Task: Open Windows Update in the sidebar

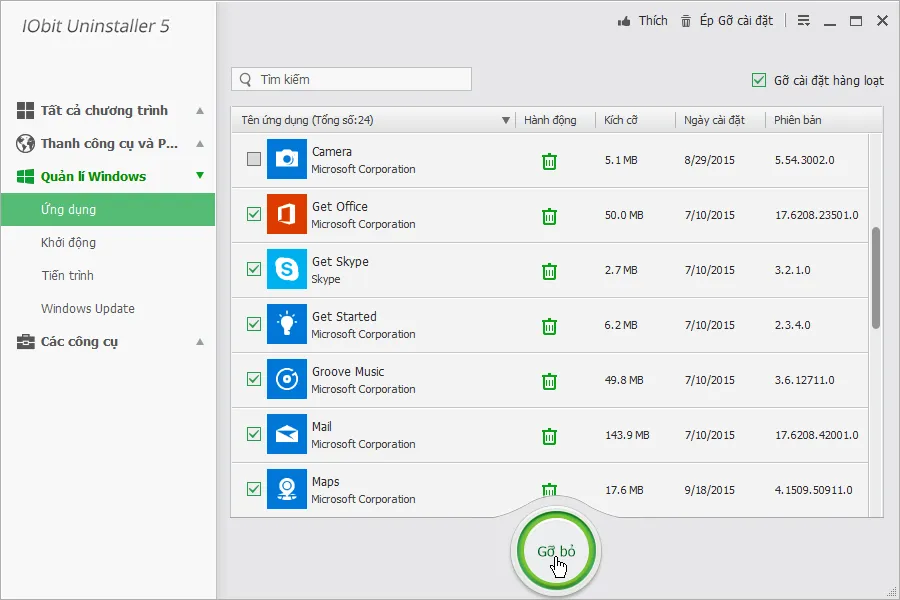Action: pyautogui.click(x=88, y=309)
